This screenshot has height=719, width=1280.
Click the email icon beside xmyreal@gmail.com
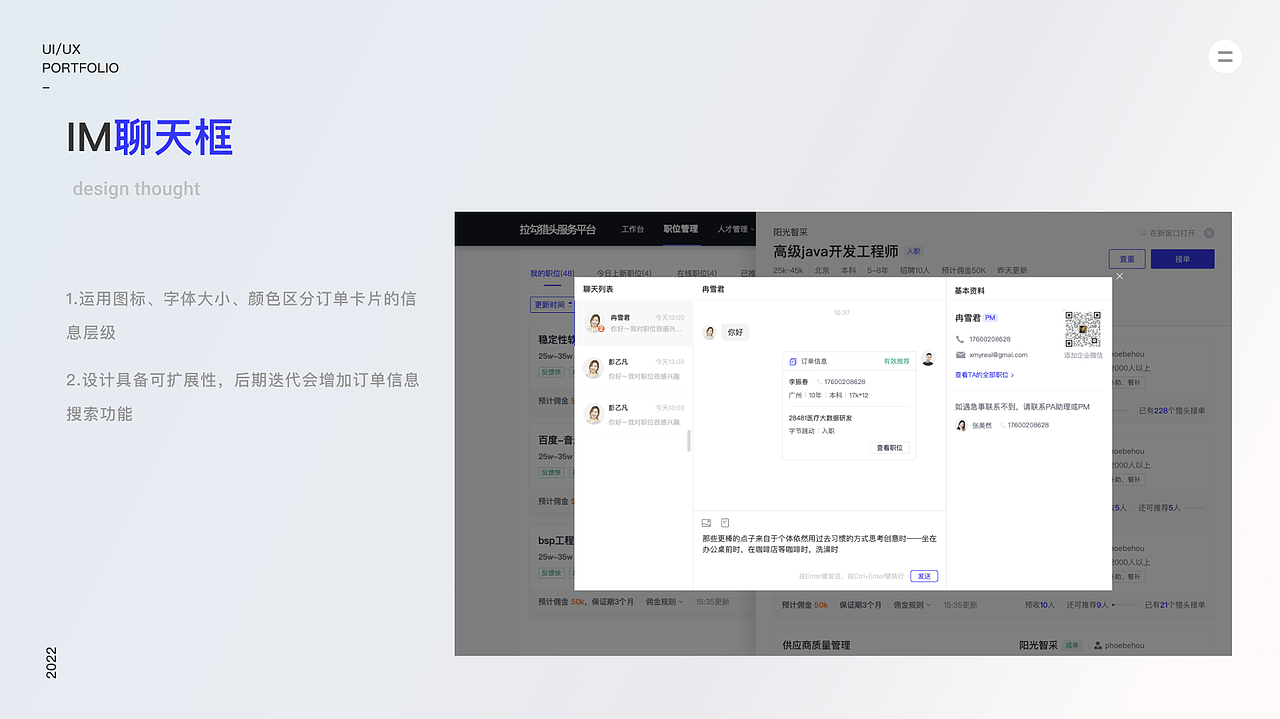[x=960, y=355]
